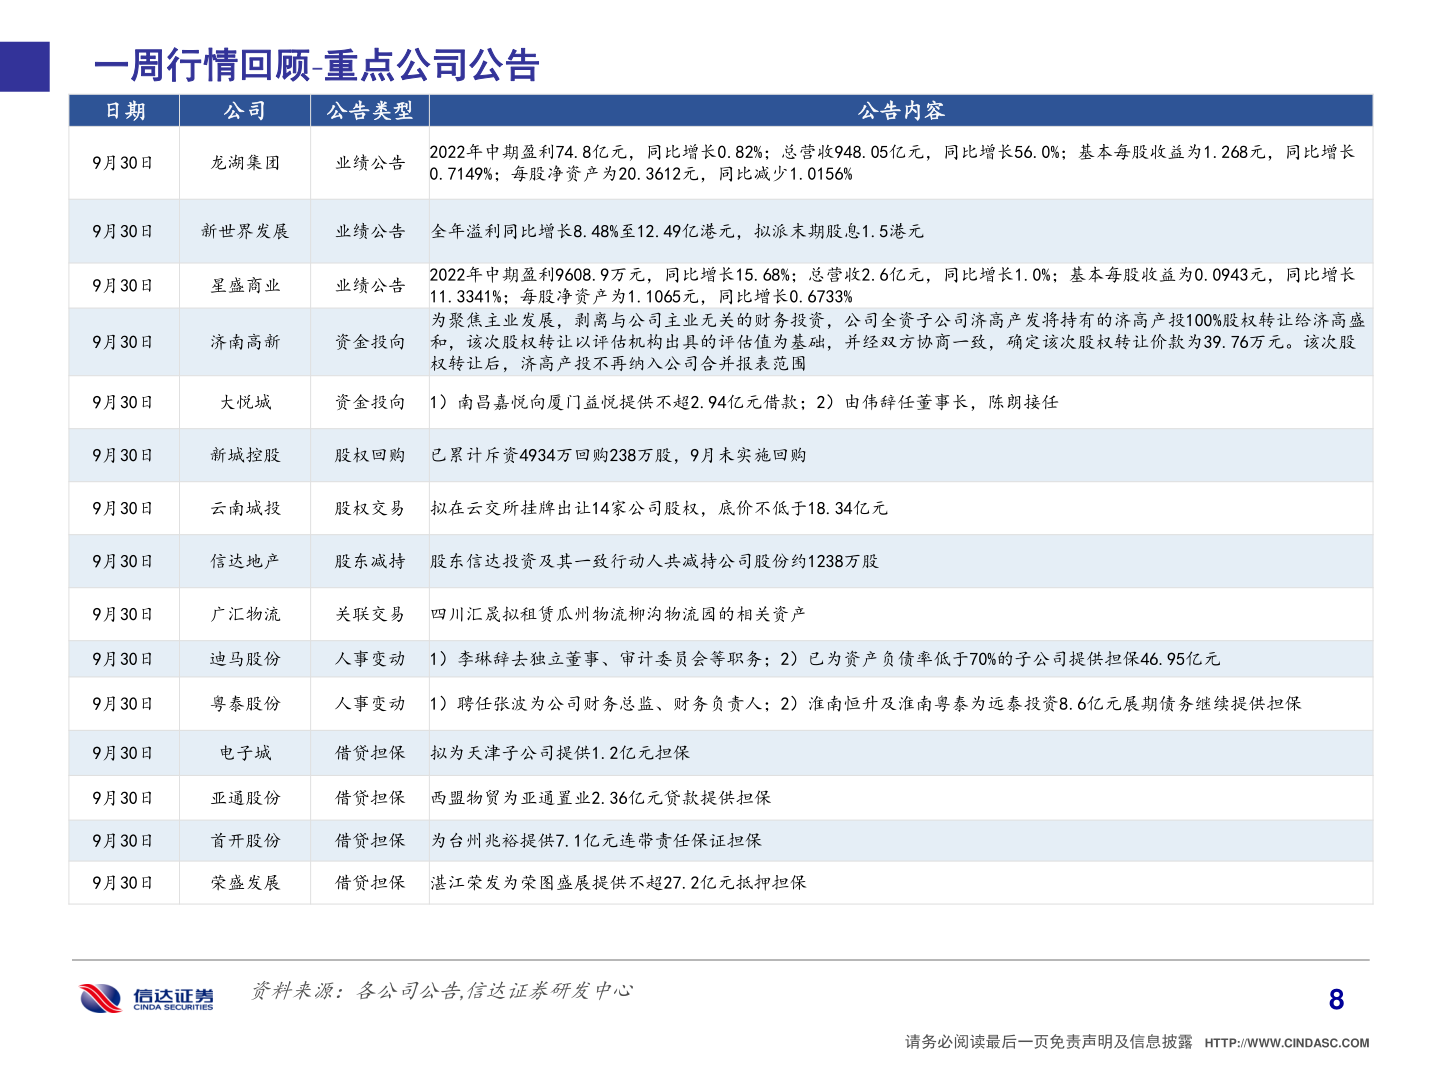Click the 公告类型 column header
Screen dimensions: 1440x1080
368,111
